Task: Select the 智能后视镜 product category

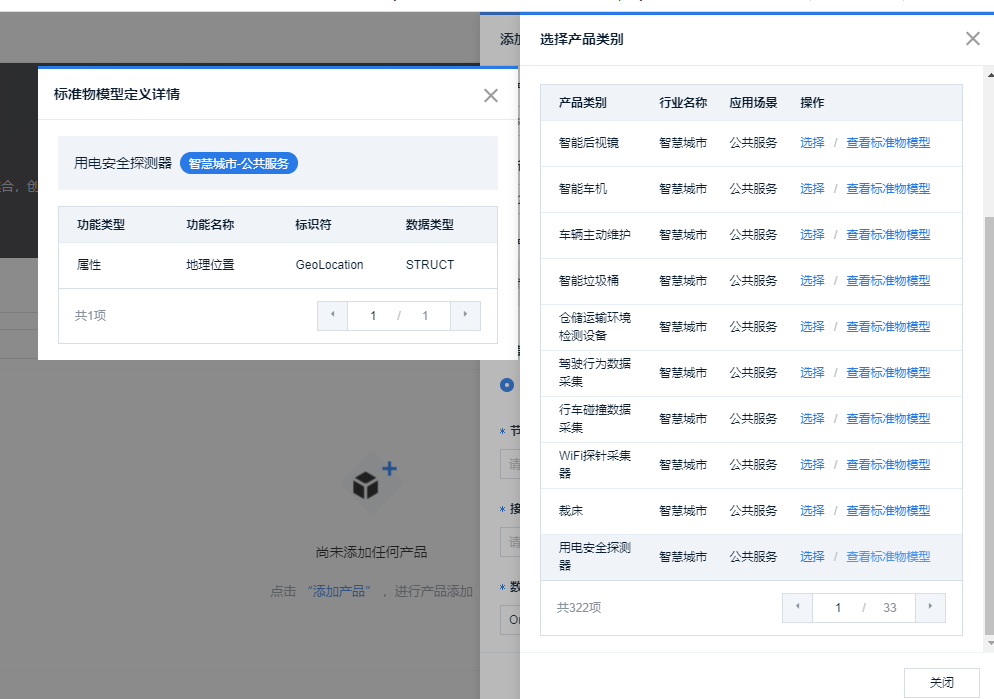Action: (812, 143)
